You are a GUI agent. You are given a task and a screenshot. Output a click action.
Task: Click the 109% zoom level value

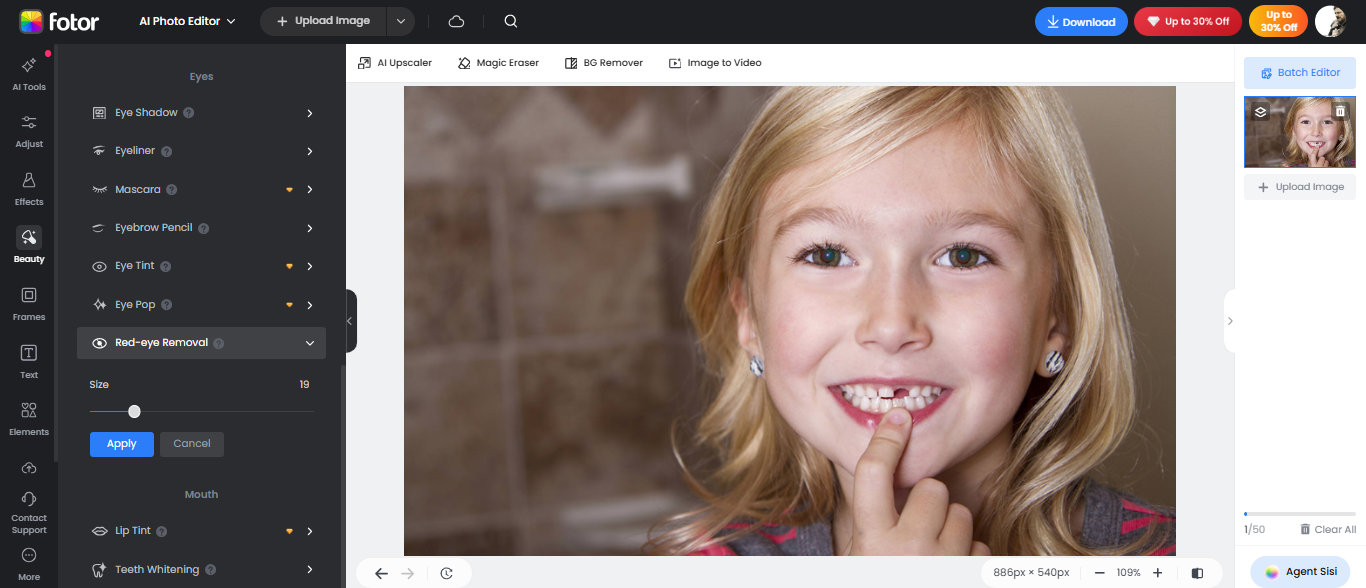point(1128,573)
